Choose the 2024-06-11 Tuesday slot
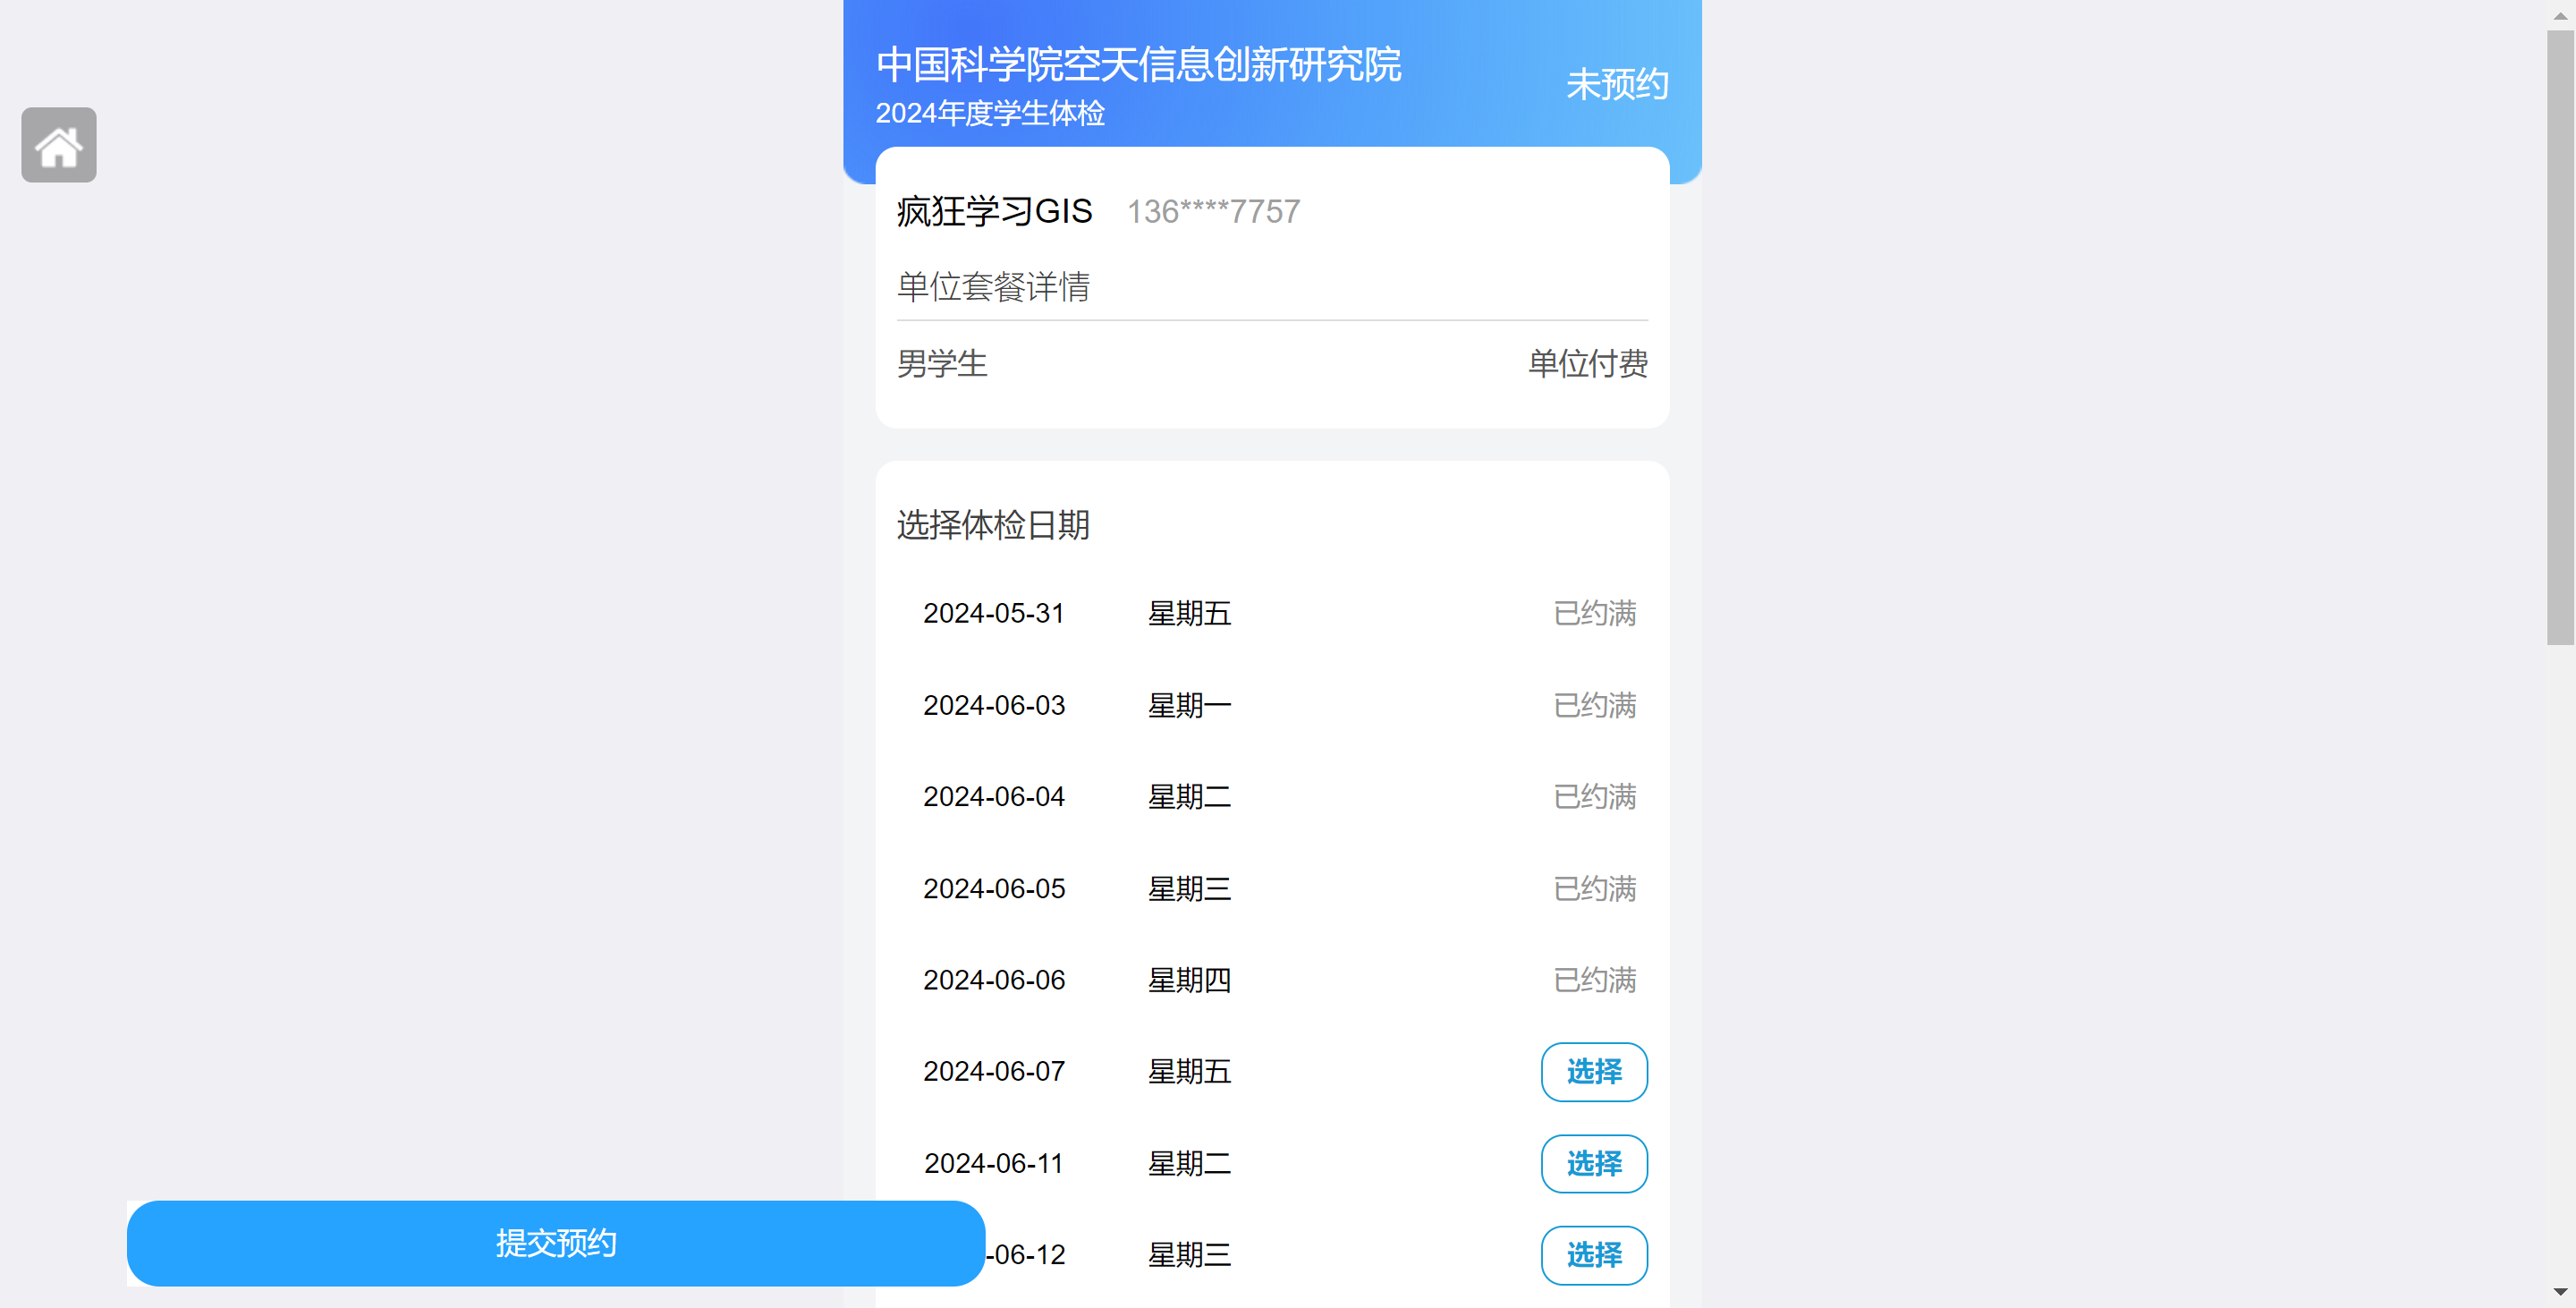 pos(1593,1164)
